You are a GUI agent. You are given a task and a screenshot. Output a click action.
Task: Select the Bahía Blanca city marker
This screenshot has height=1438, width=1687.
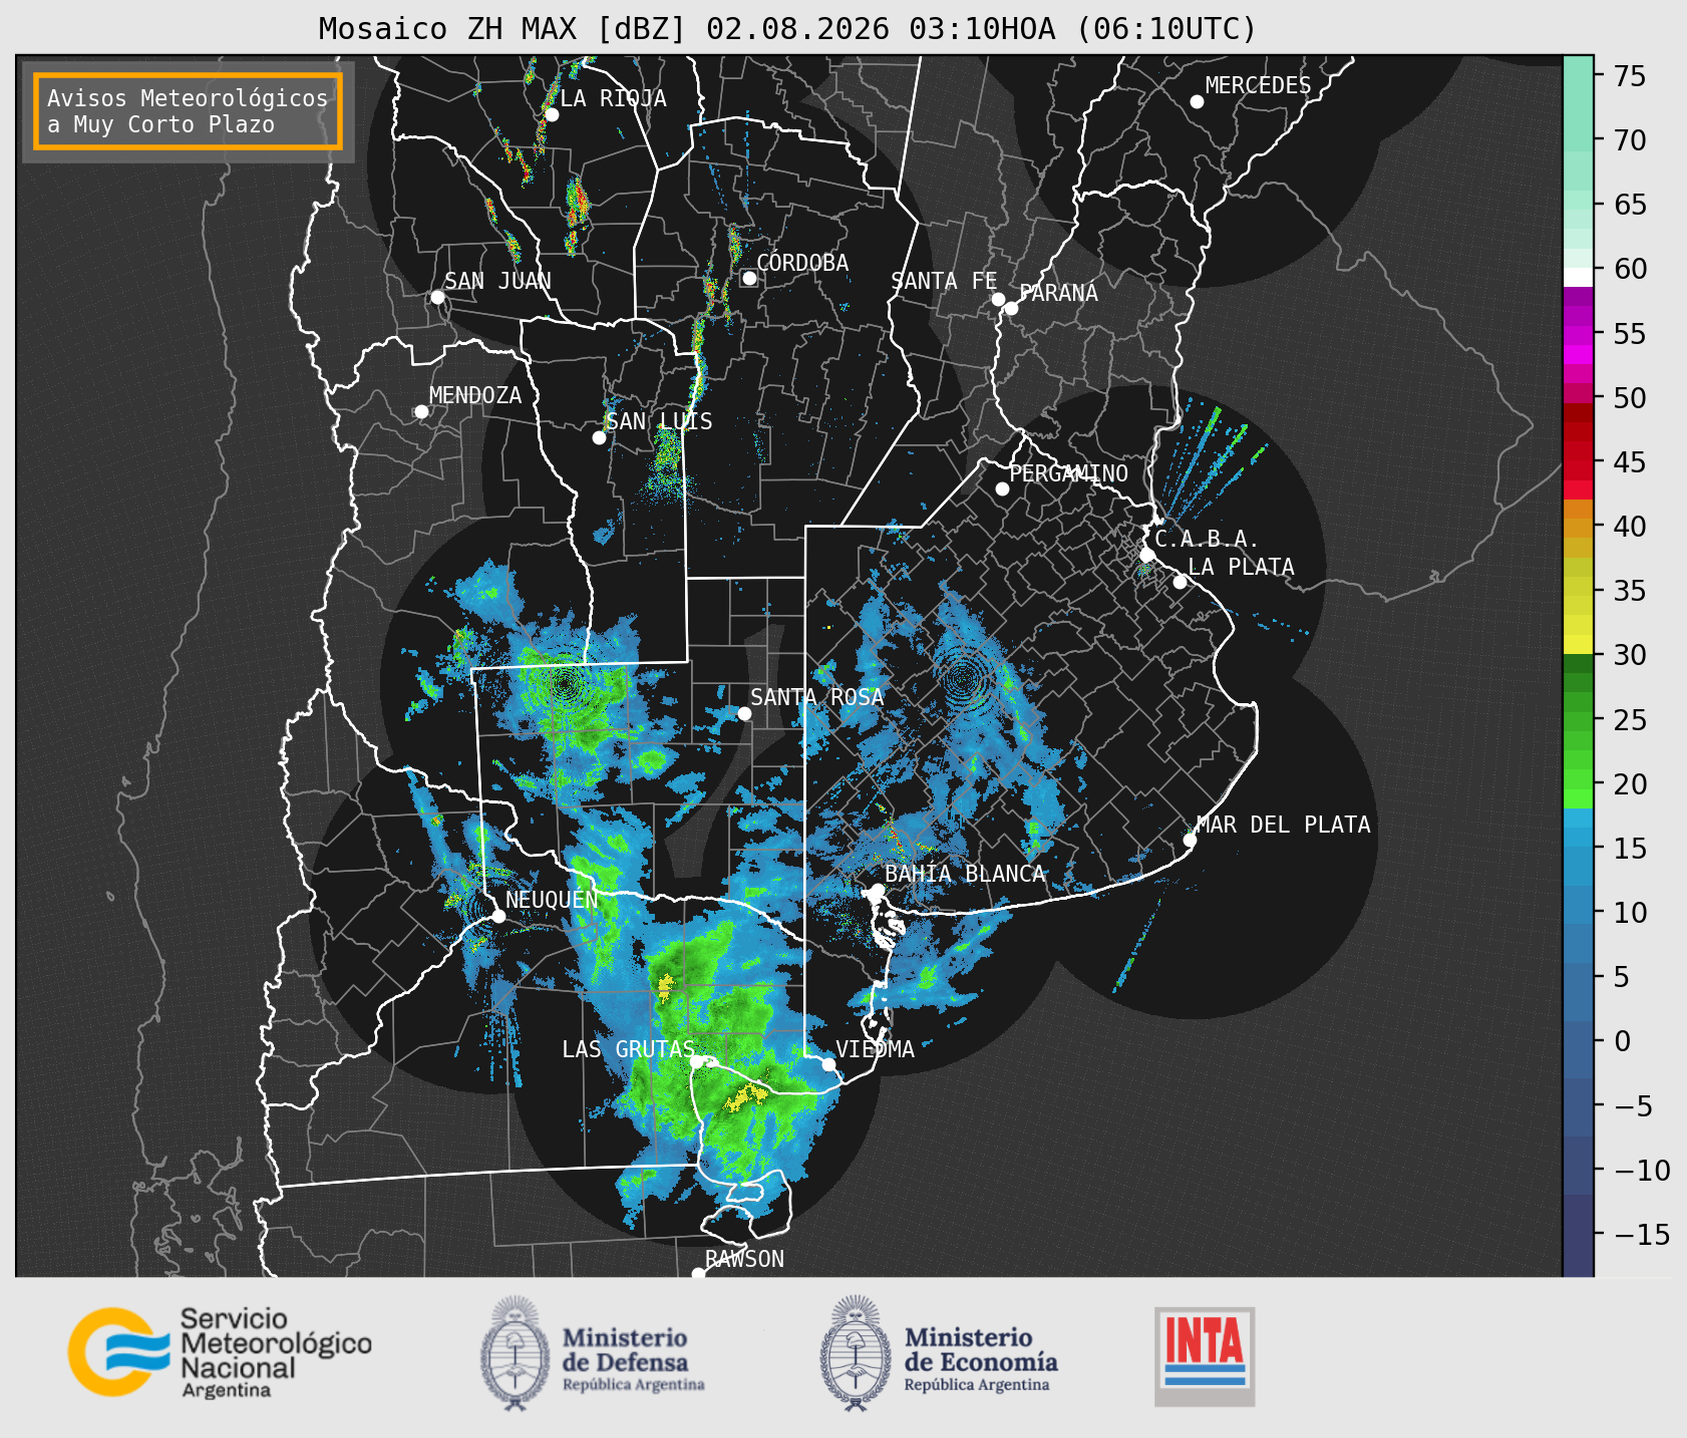[877, 890]
